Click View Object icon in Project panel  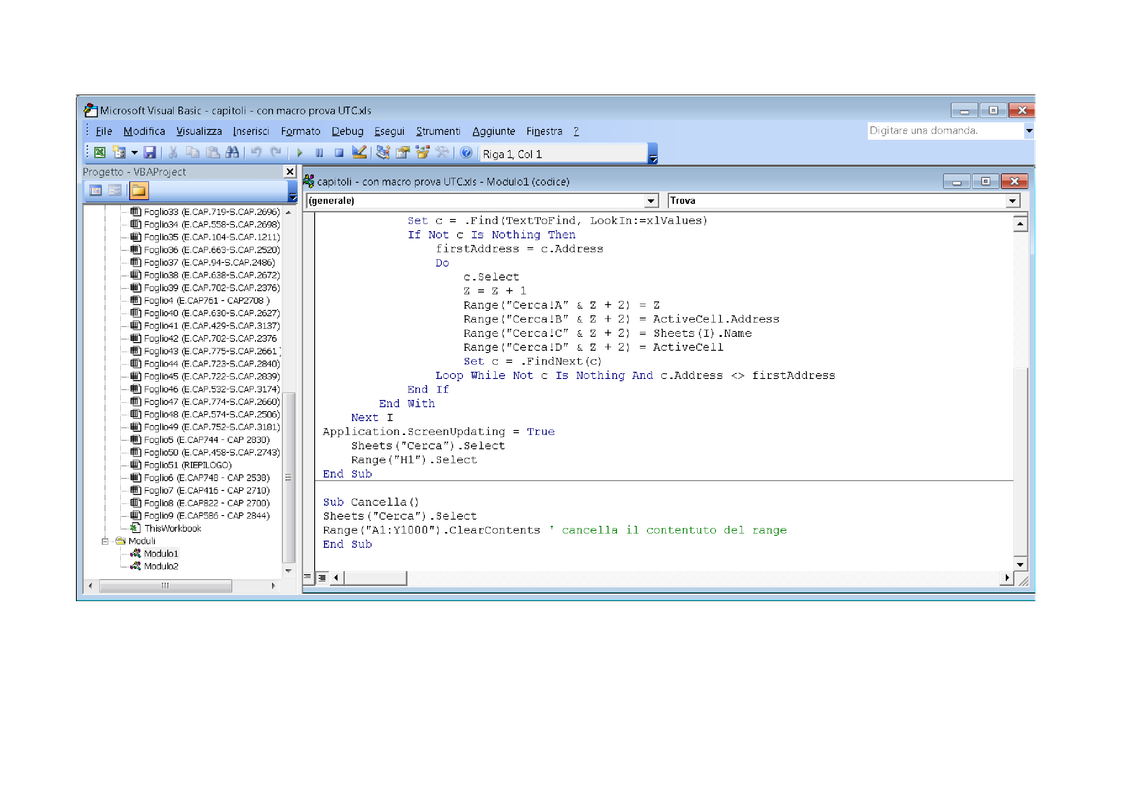(115, 190)
